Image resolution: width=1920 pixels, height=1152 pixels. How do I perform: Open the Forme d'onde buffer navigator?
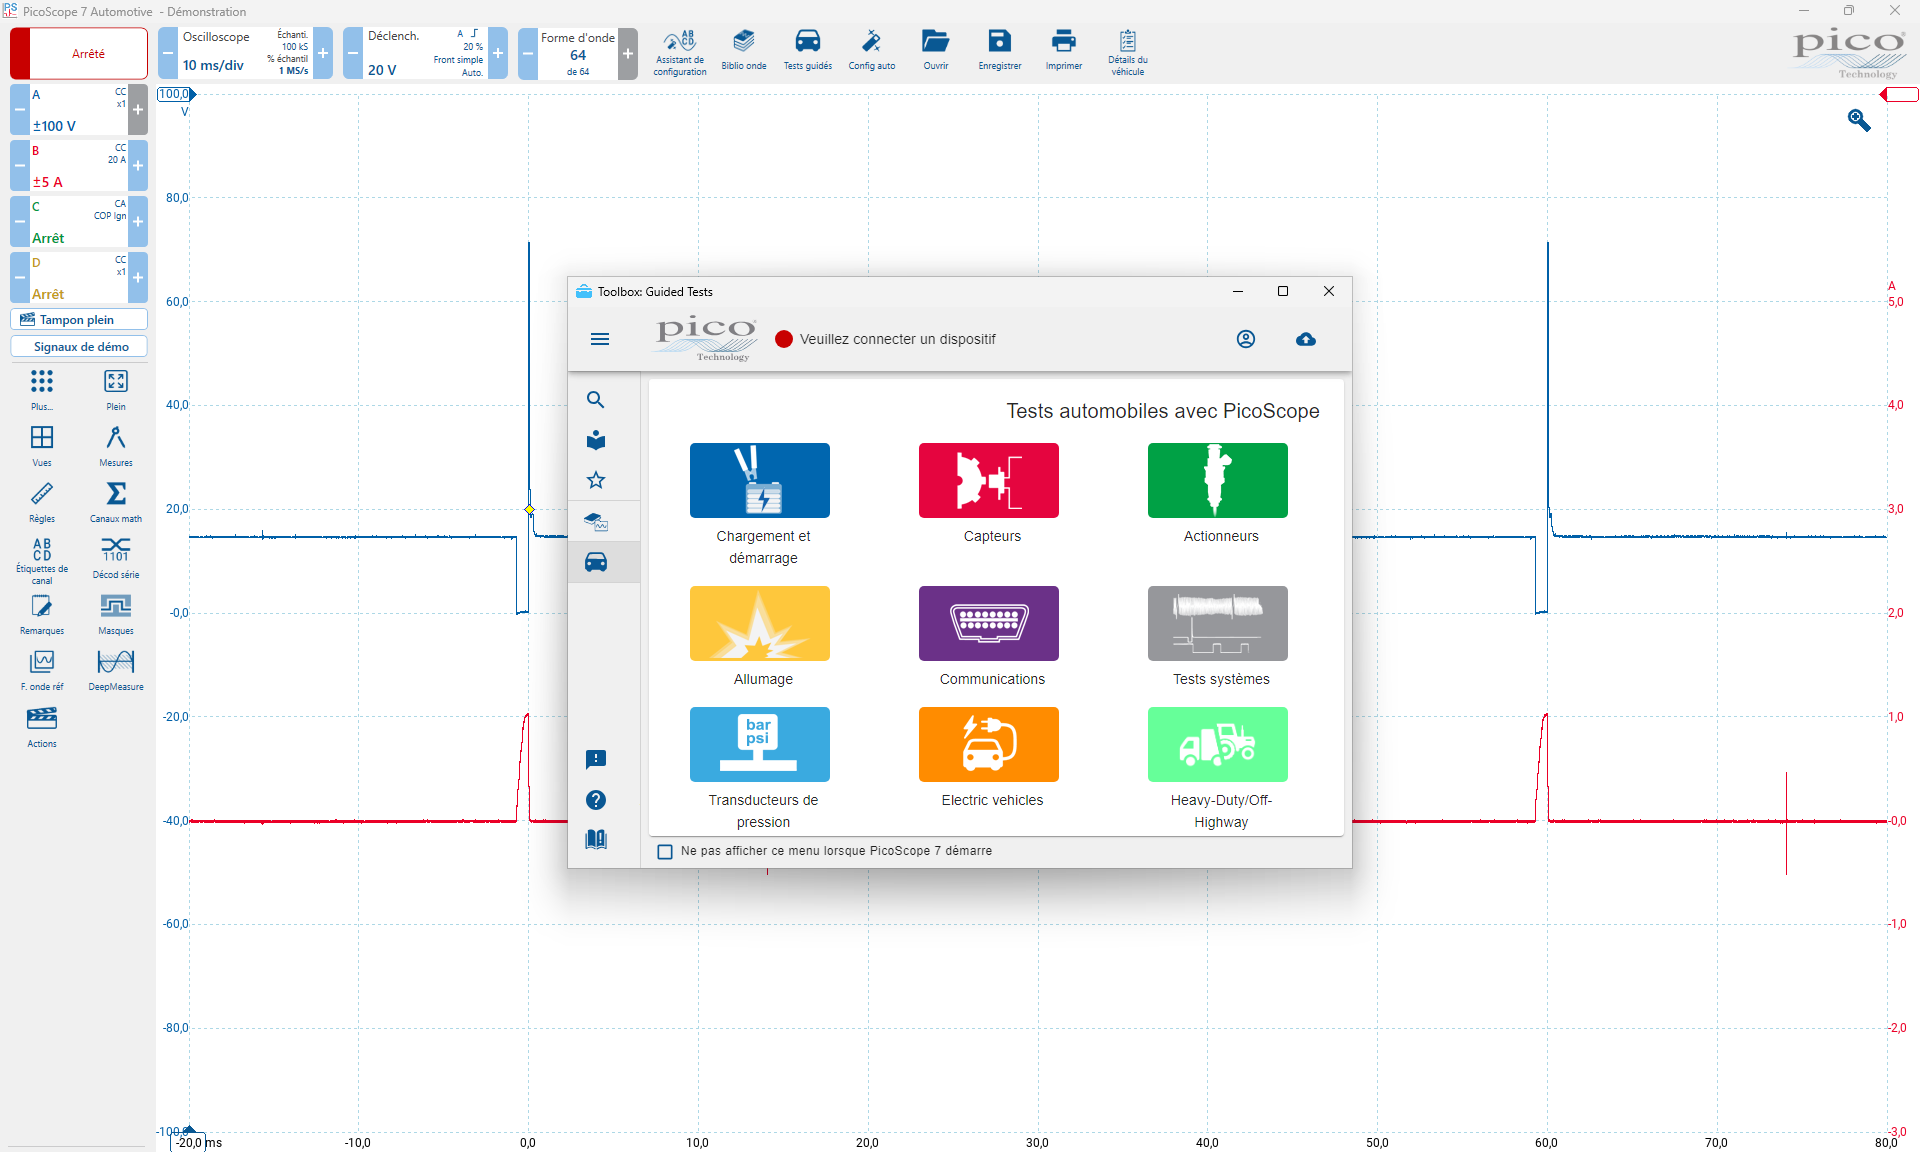[x=578, y=53]
